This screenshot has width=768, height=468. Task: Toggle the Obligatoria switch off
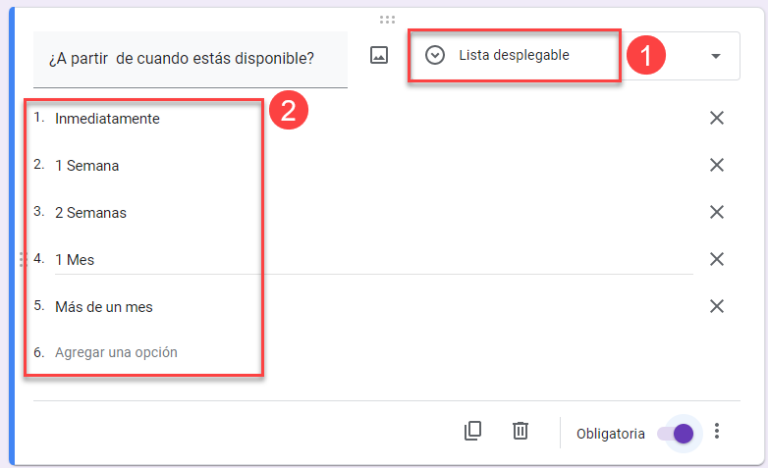[676, 433]
